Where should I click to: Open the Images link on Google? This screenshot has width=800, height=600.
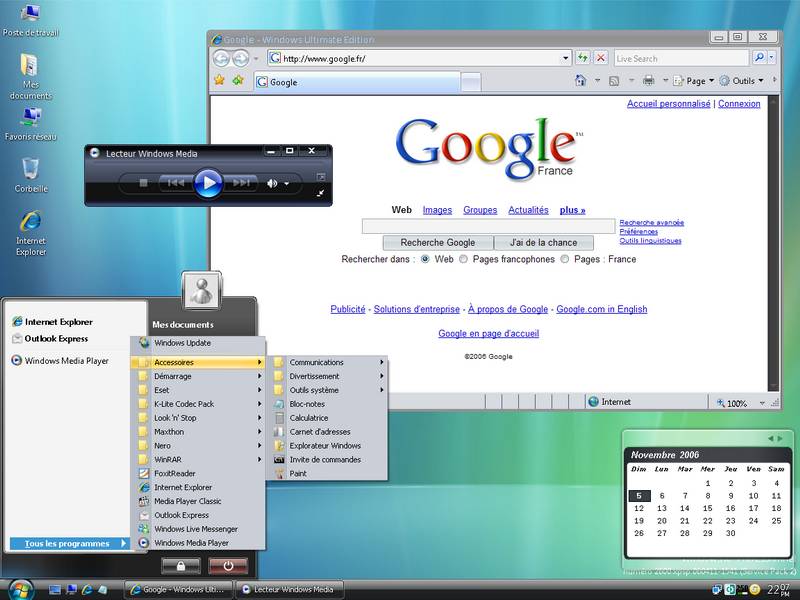(437, 210)
